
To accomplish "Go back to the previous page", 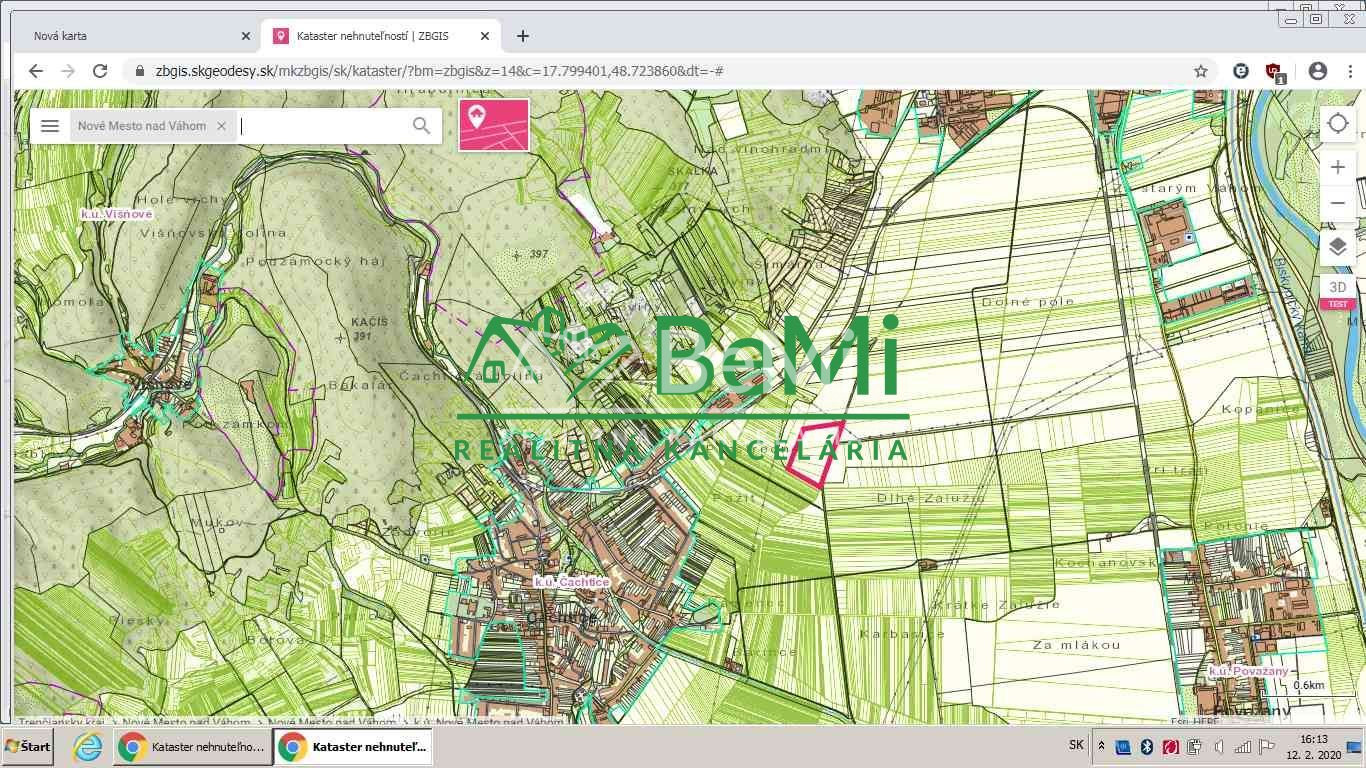I will 36,71.
